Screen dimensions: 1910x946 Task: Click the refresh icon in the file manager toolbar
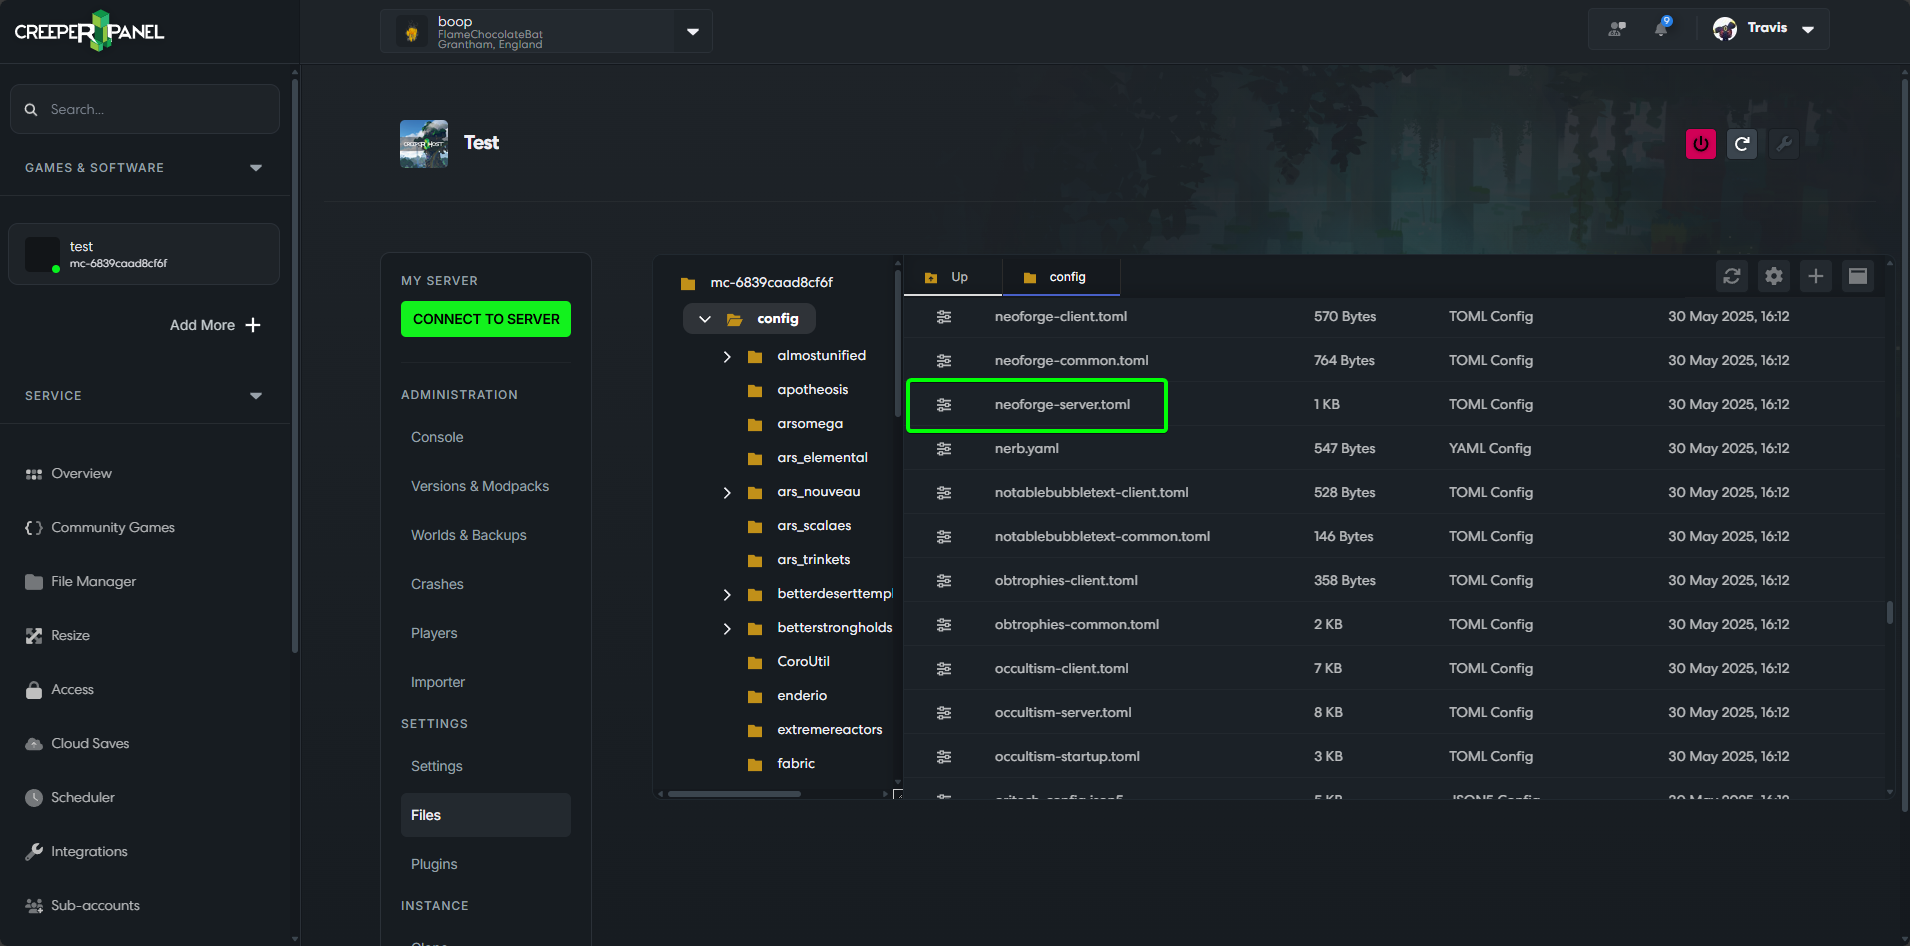pyautogui.click(x=1732, y=276)
